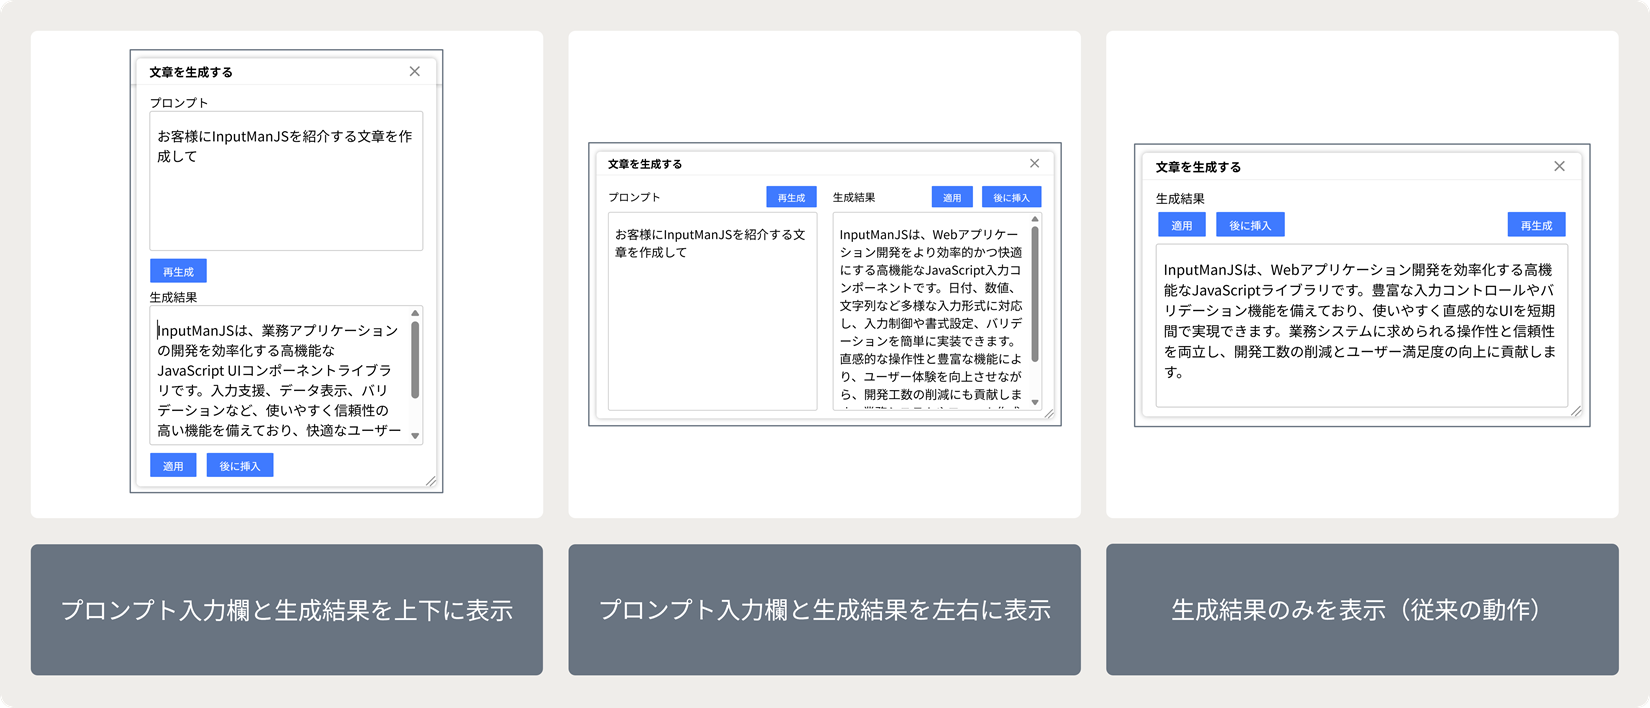Screen dimensions: 1650x708
Task: Click scroll-down arrow in vertical-layout result box
Action: pos(415,436)
